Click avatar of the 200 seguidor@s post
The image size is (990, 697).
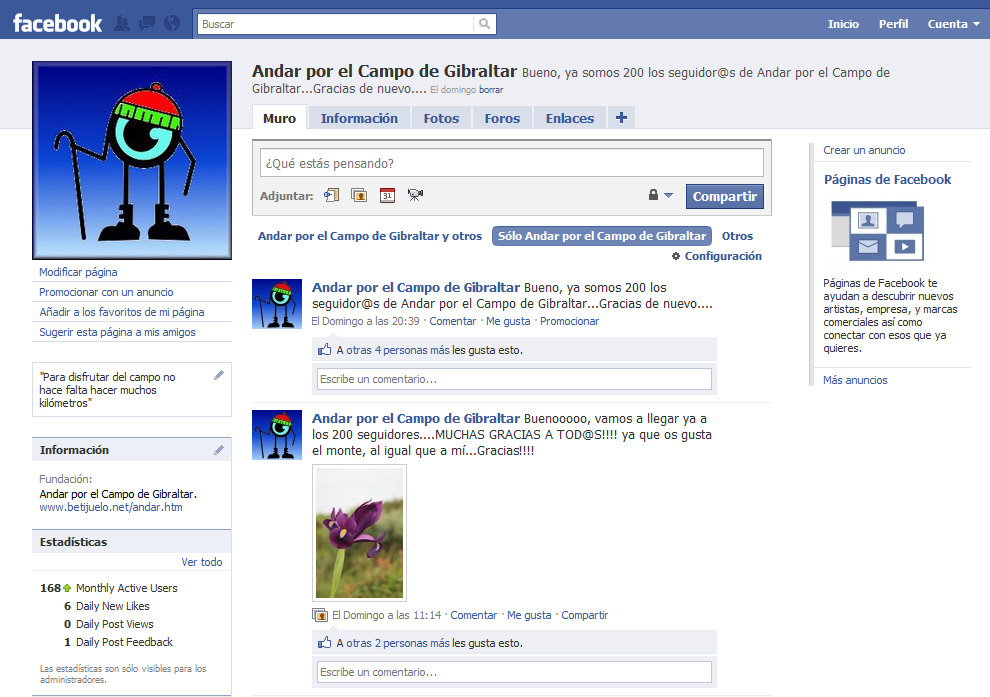[277, 304]
